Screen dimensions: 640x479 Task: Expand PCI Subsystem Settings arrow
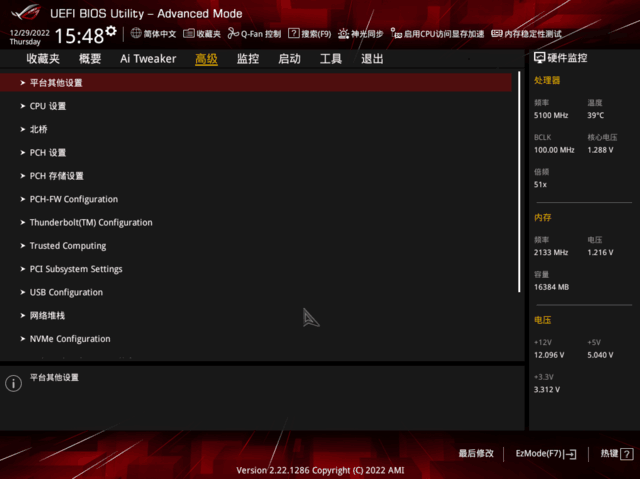coord(23,269)
